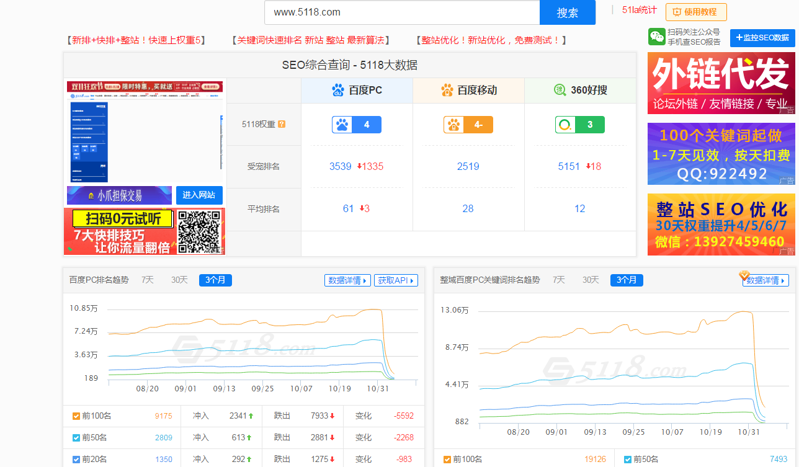The height and width of the screenshot is (467, 799).
Task: Click the Baidu mobile weight badge showing 4-
Action: (468, 124)
